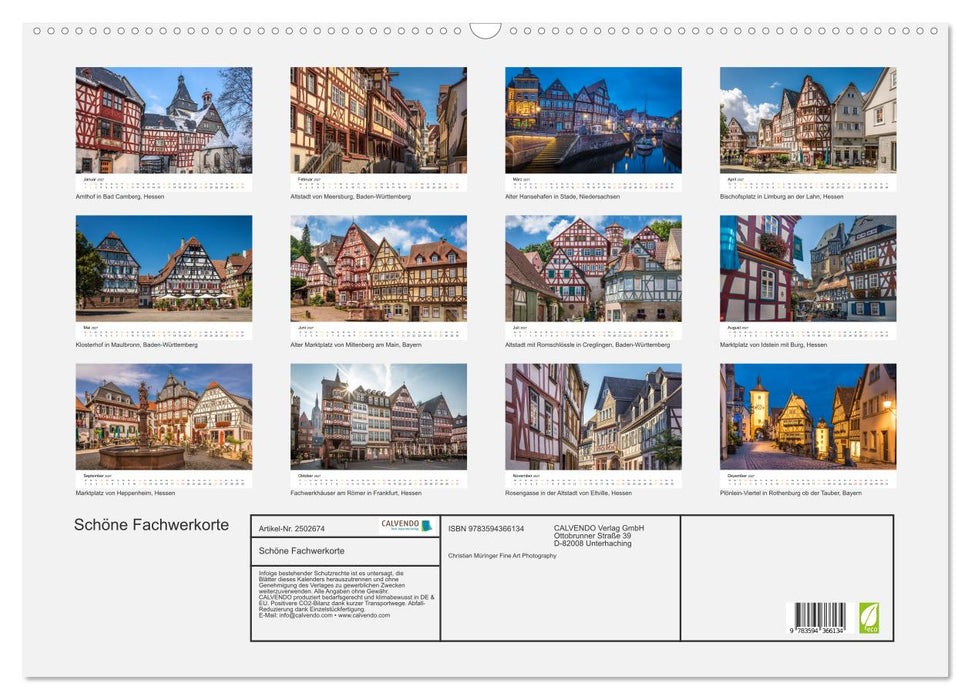Click 'Christian Müringer Fine Art Photography' credit
The width and height of the screenshot is (971, 700).
point(502,556)
